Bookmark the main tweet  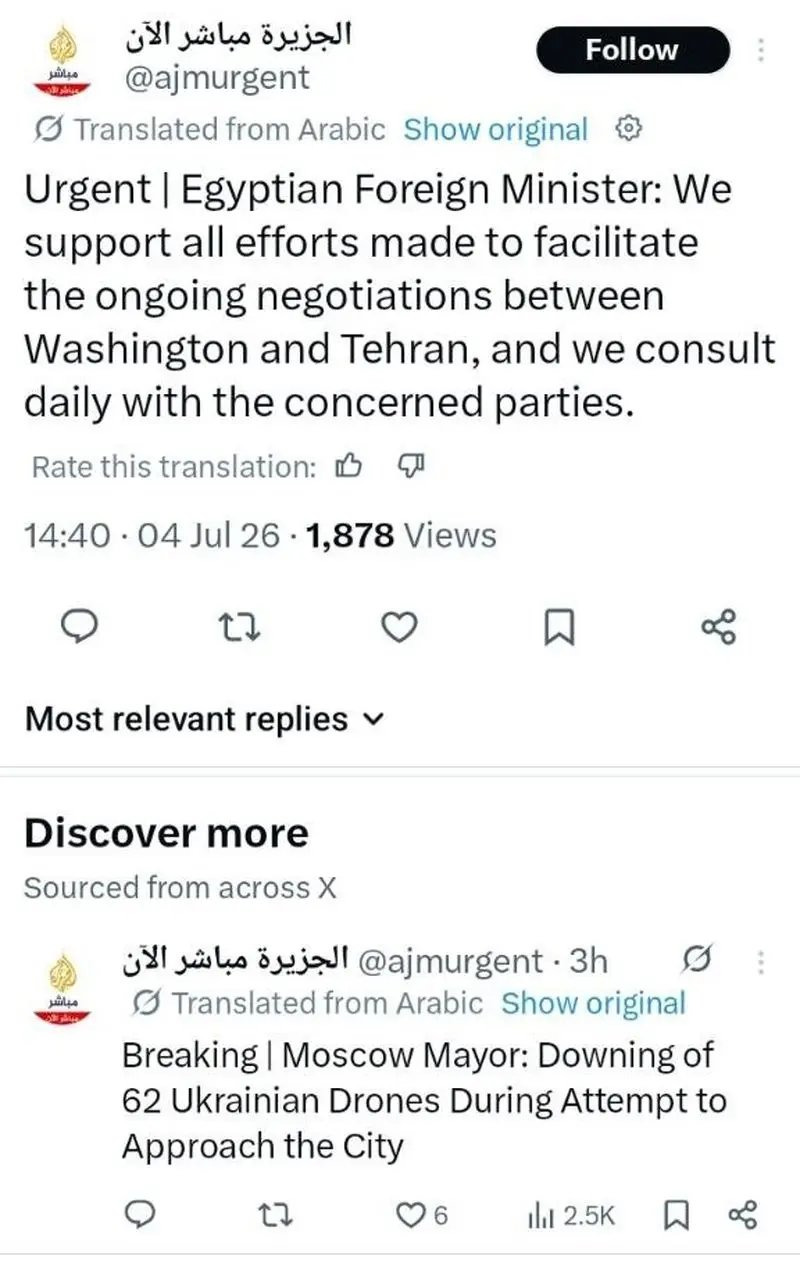tap(559, 628)
